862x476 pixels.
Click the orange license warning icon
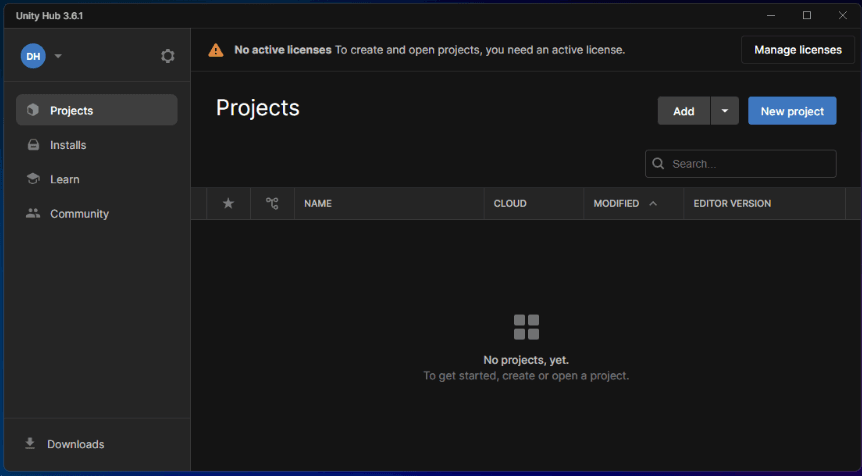(216, 50)
